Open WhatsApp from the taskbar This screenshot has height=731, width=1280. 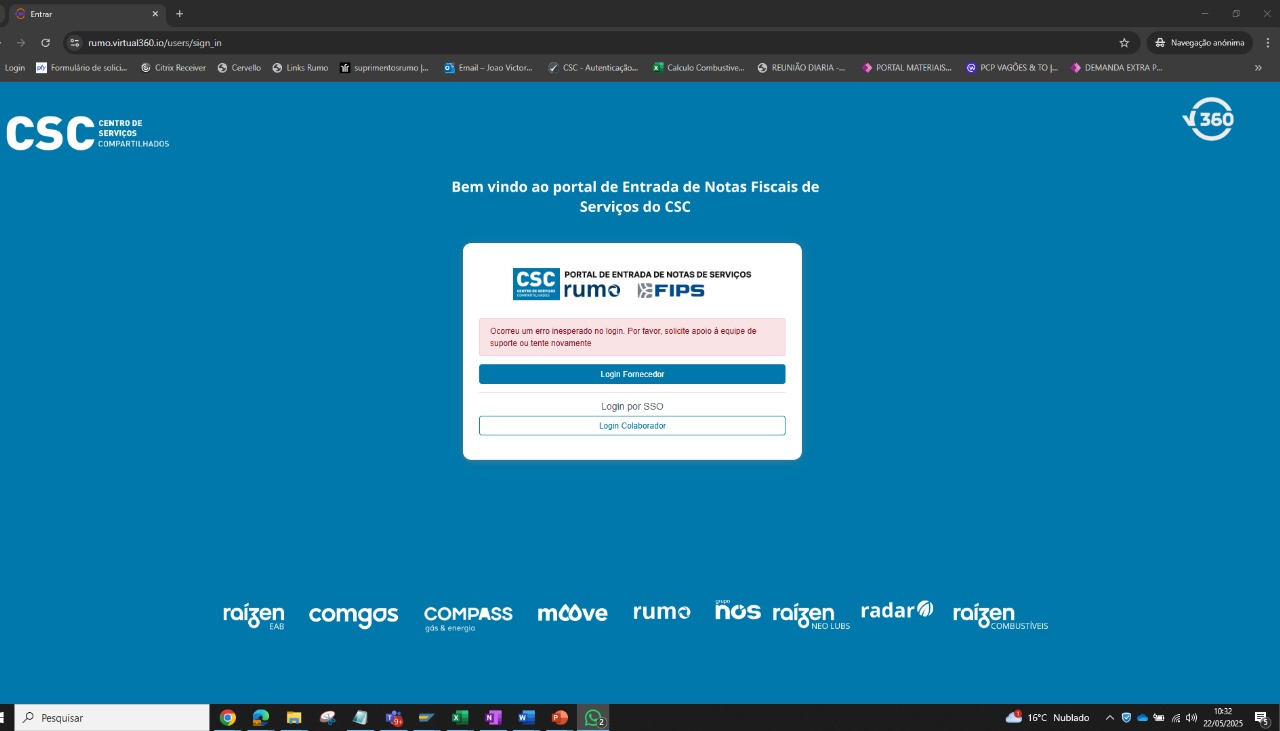593,718
